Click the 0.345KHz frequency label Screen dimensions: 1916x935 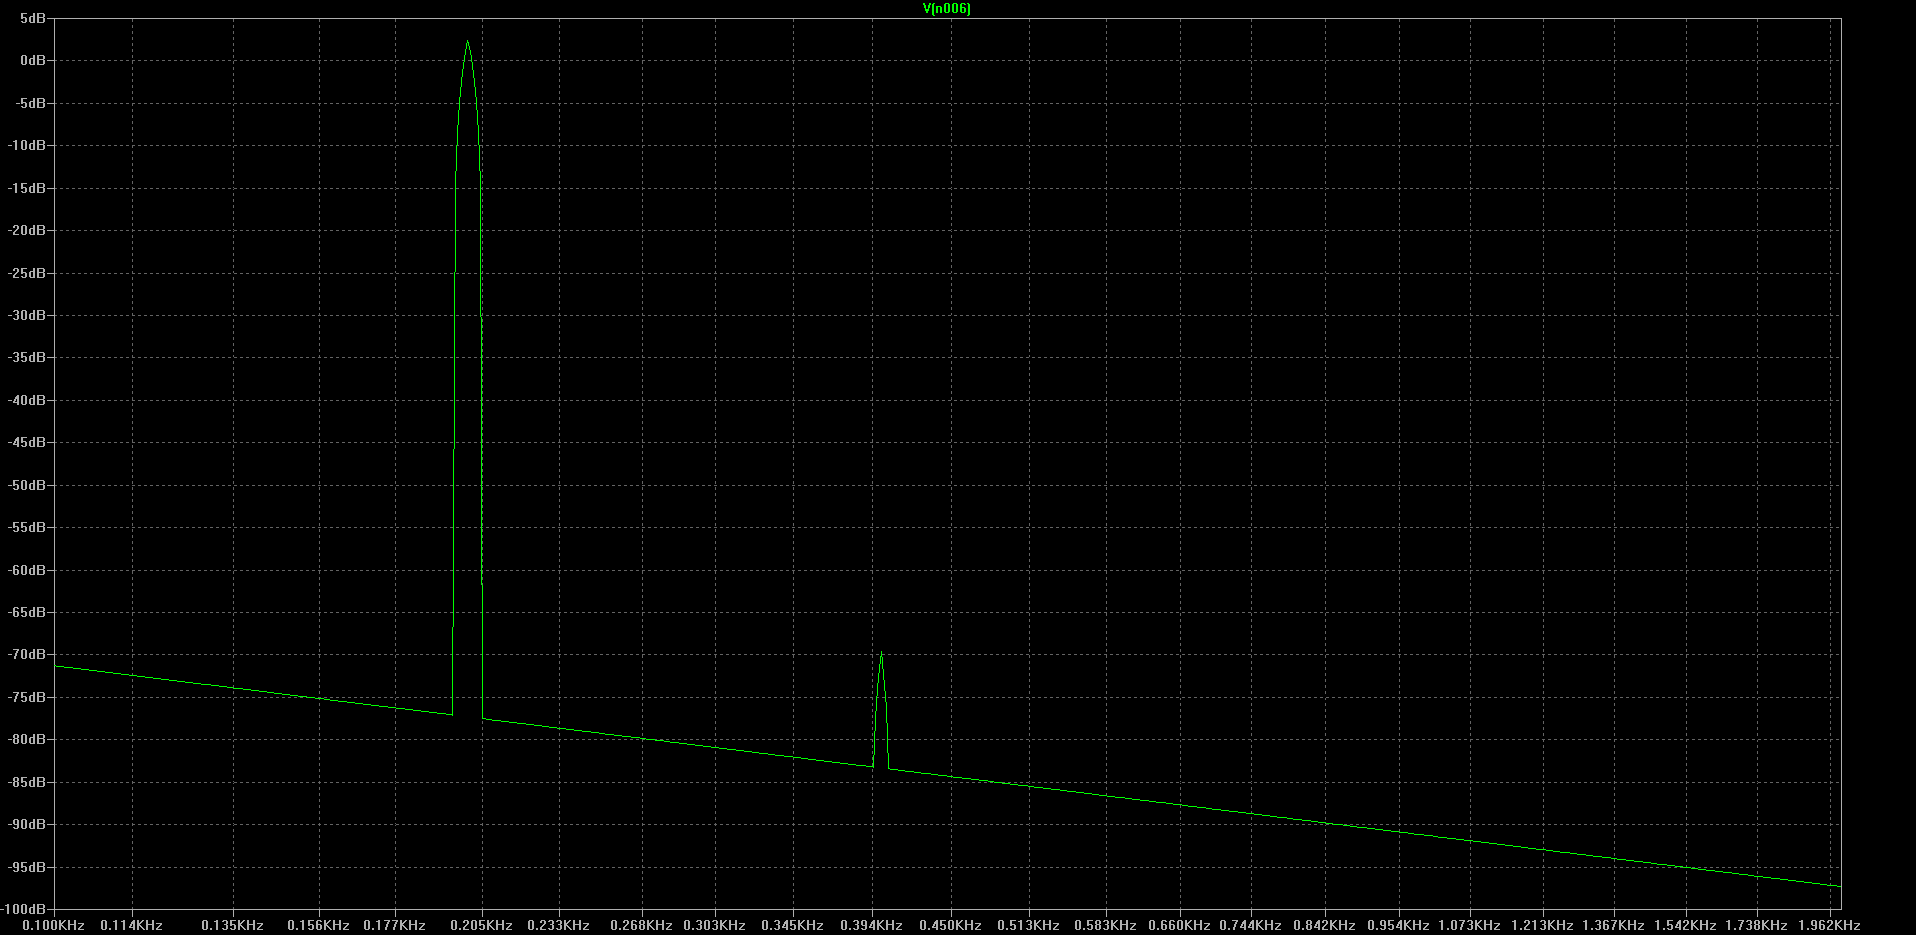click(792, 926)
